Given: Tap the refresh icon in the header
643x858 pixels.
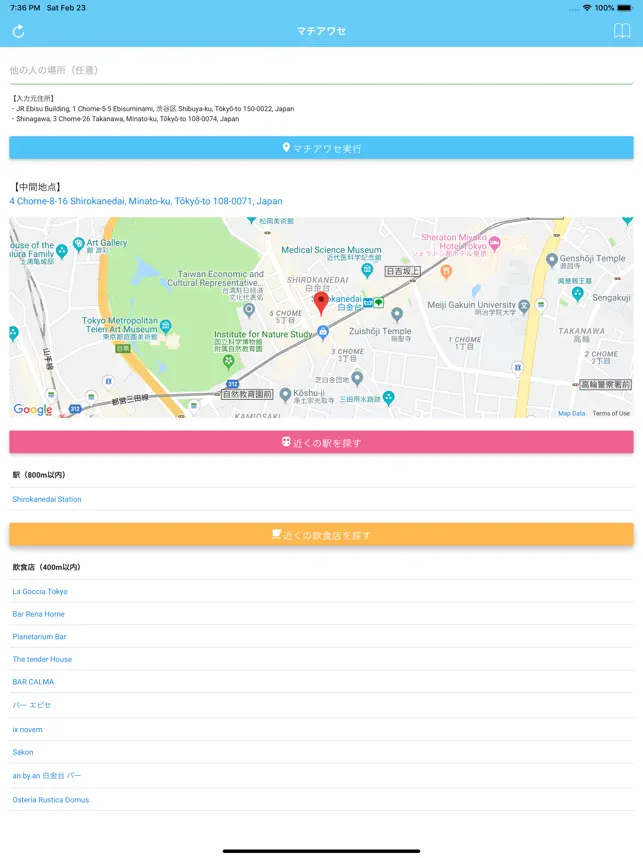Looking at the screenshot, I should (x=19, y=31).
